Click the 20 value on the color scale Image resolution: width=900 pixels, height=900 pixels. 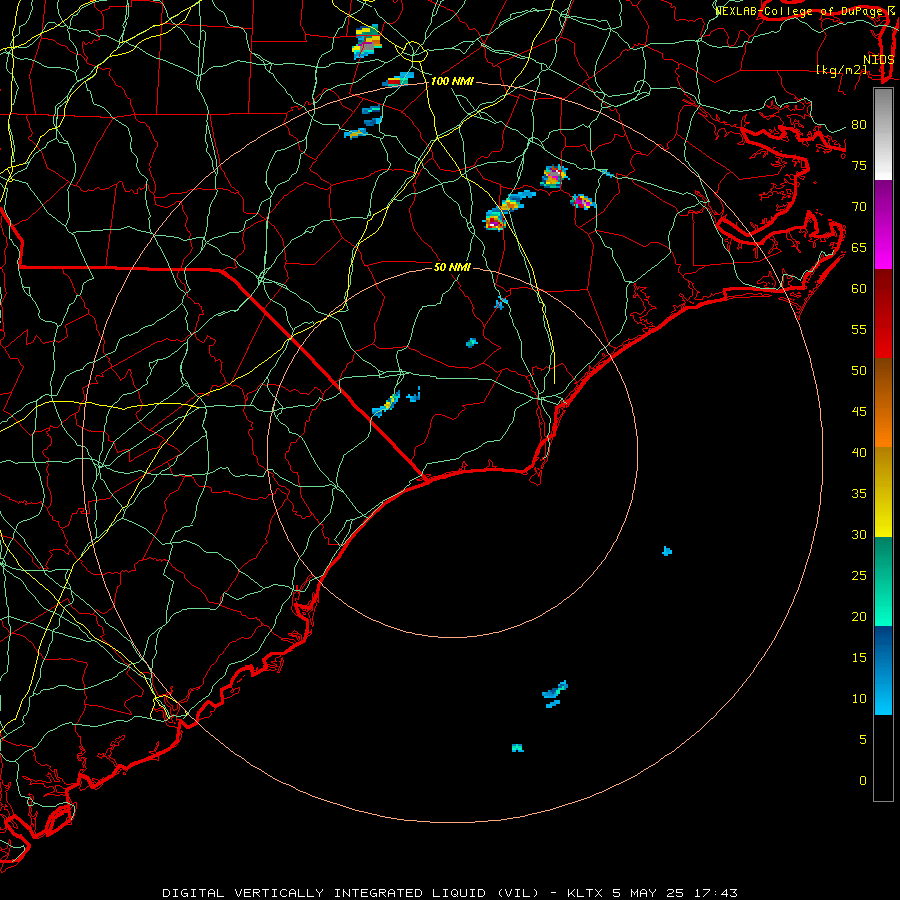(859, 616)
